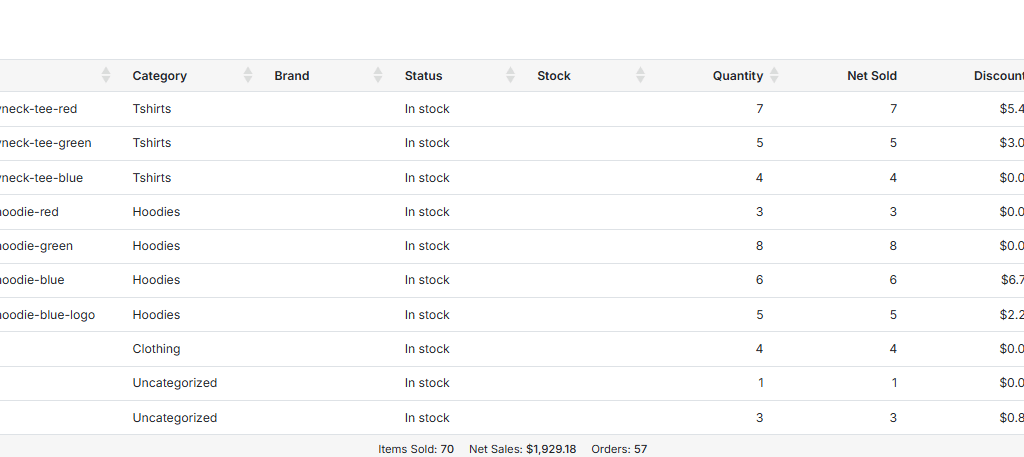The width and height of the screenshot is (1024, 457).
Task: Click the Status column header label
Action: (x=423, y=76)
